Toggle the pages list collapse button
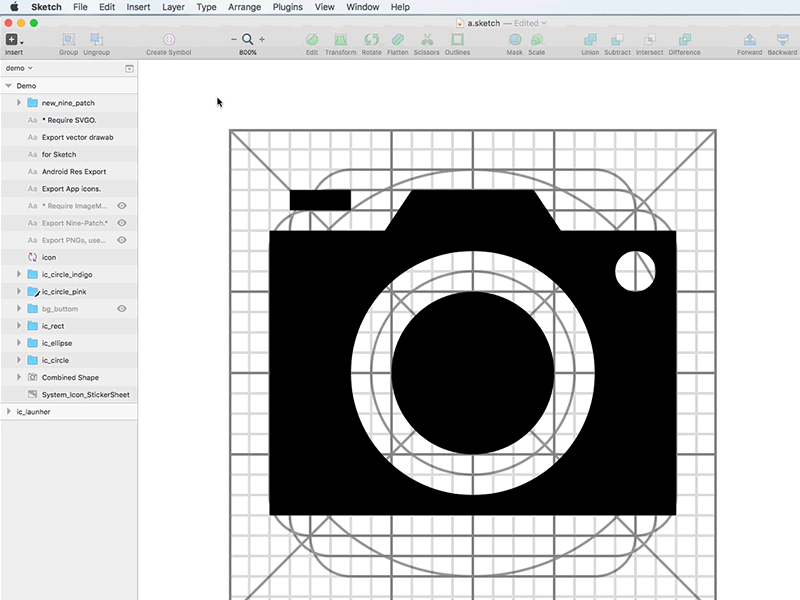This screenshot has width=800, height=600. coord(130,68)
